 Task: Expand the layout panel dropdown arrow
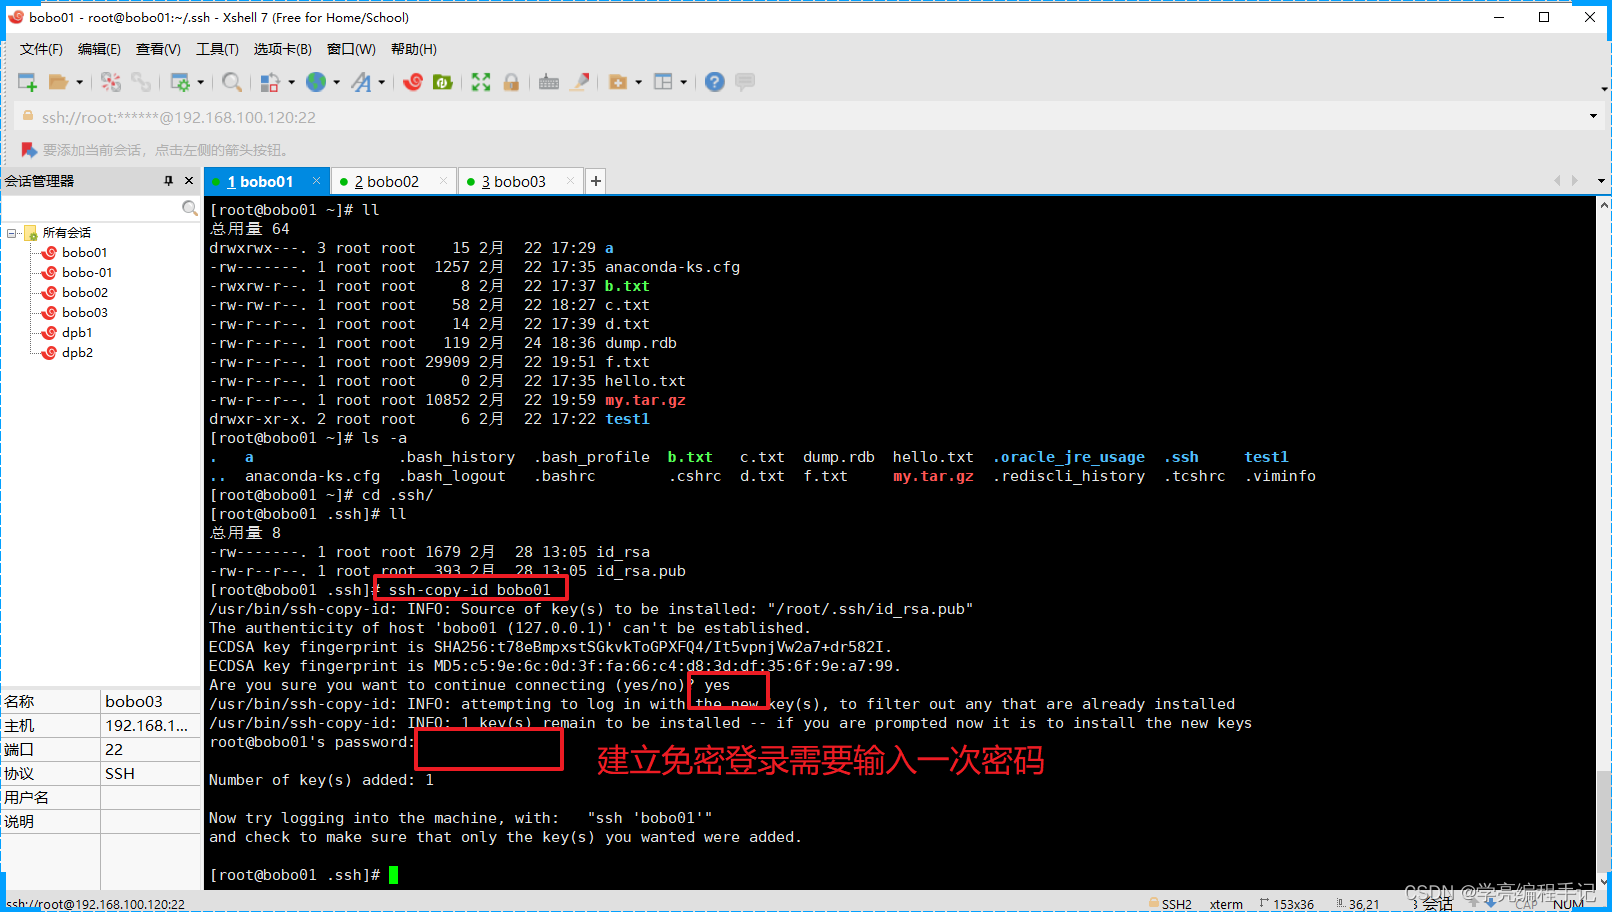click(684, 82)
